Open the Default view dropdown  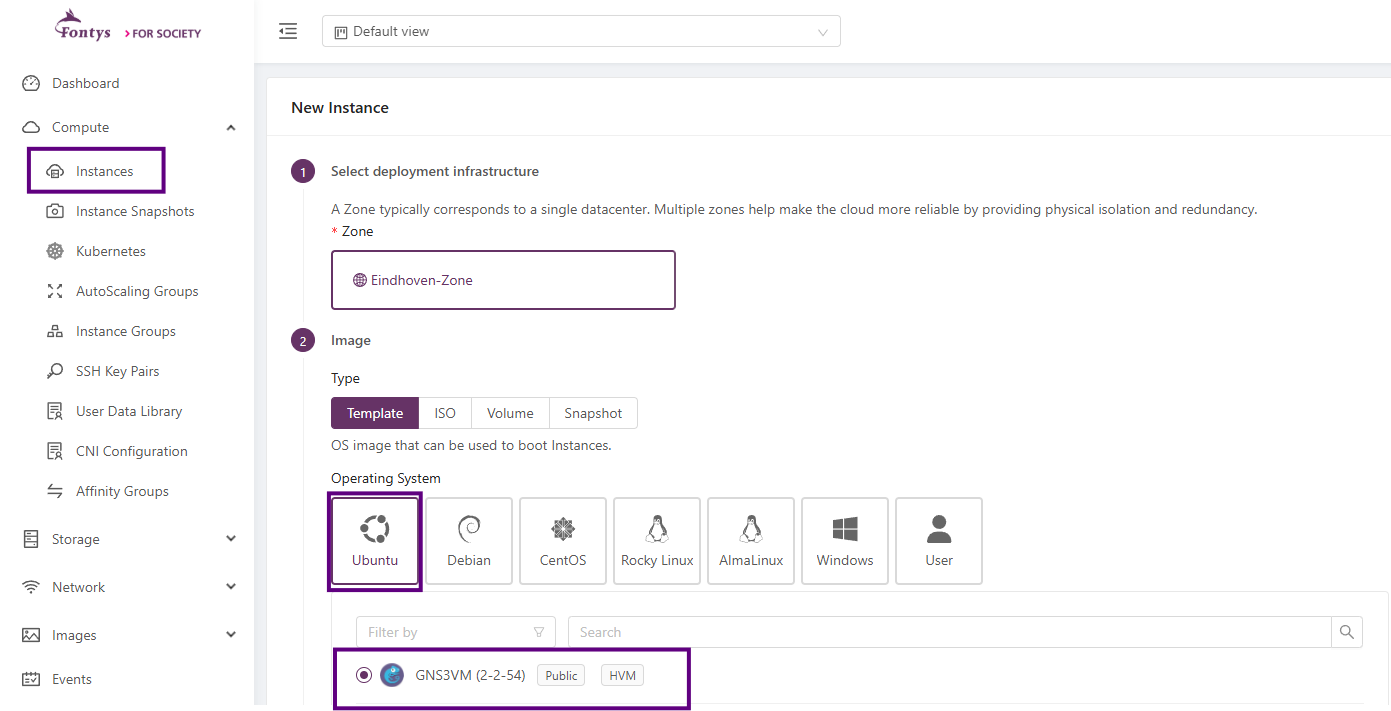point(580,31)
